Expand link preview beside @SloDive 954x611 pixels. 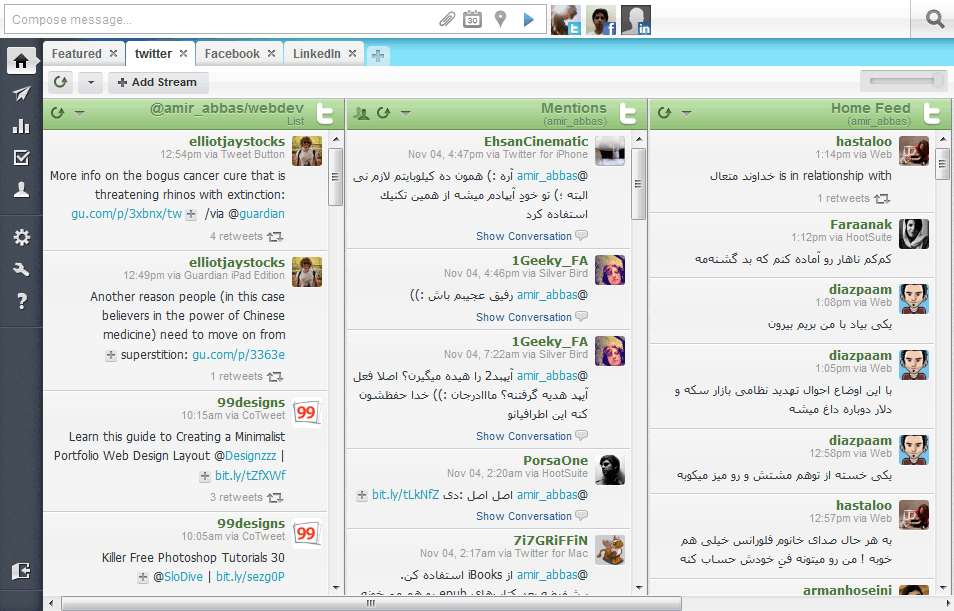coord(142,578)
